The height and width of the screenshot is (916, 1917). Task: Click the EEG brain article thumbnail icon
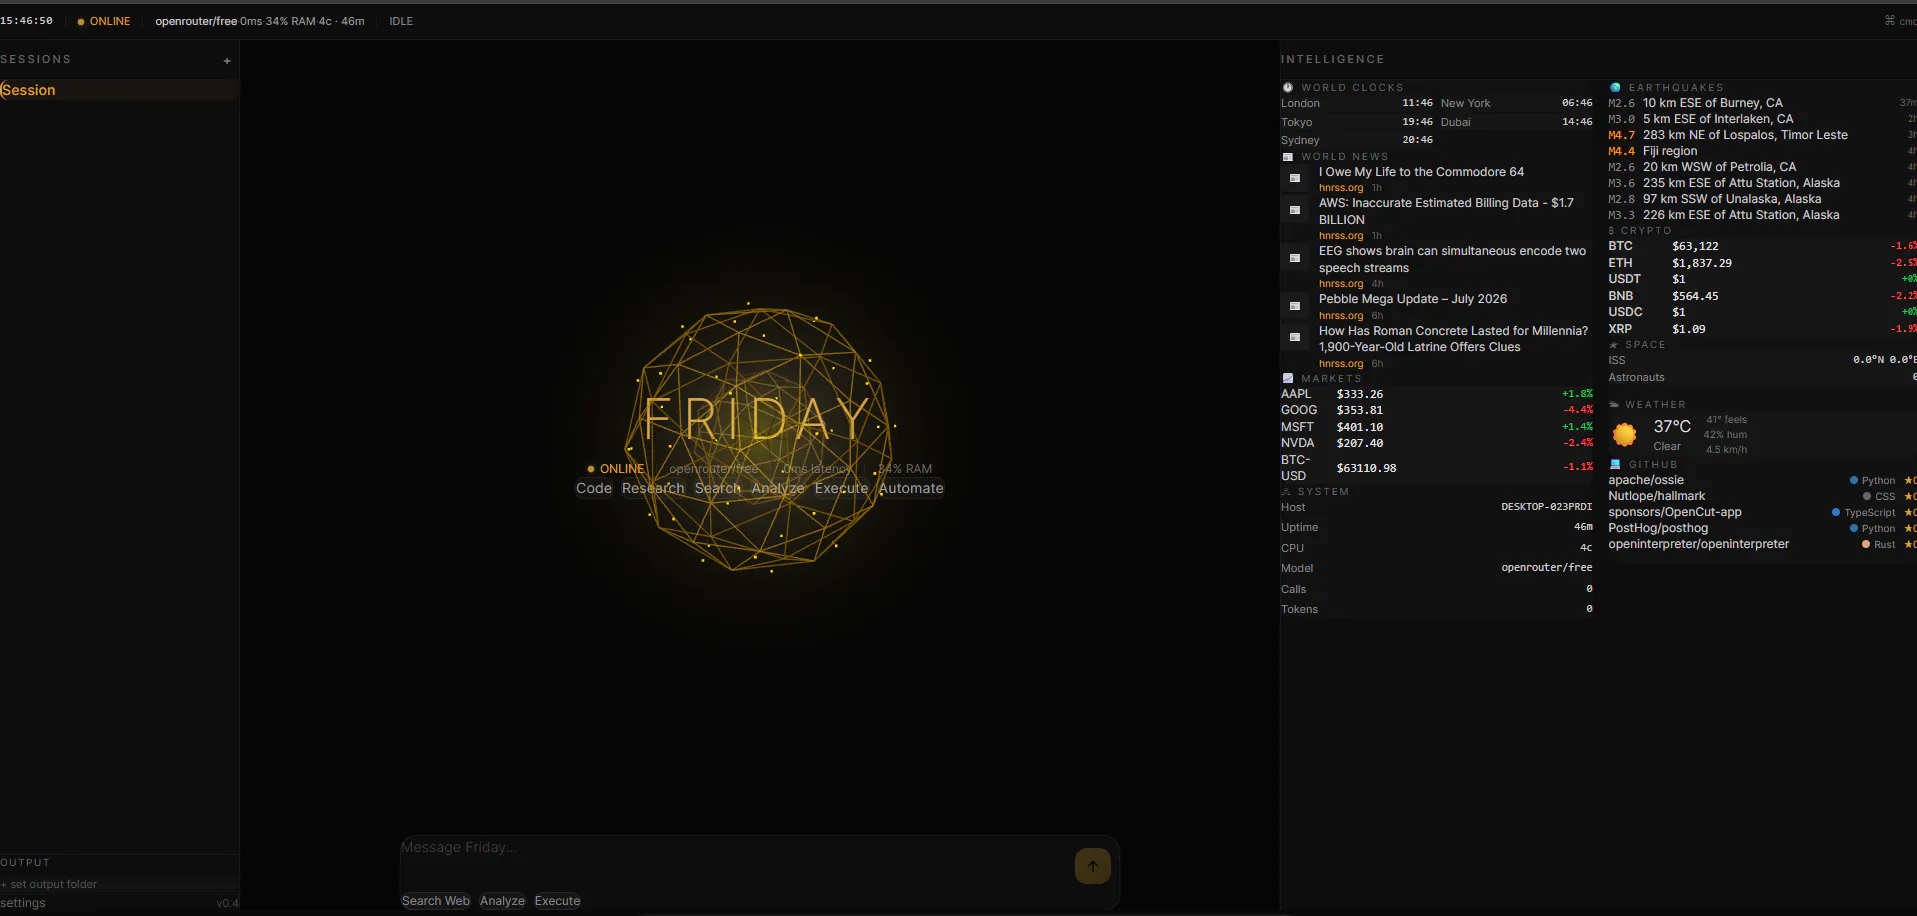(1295, 258)
